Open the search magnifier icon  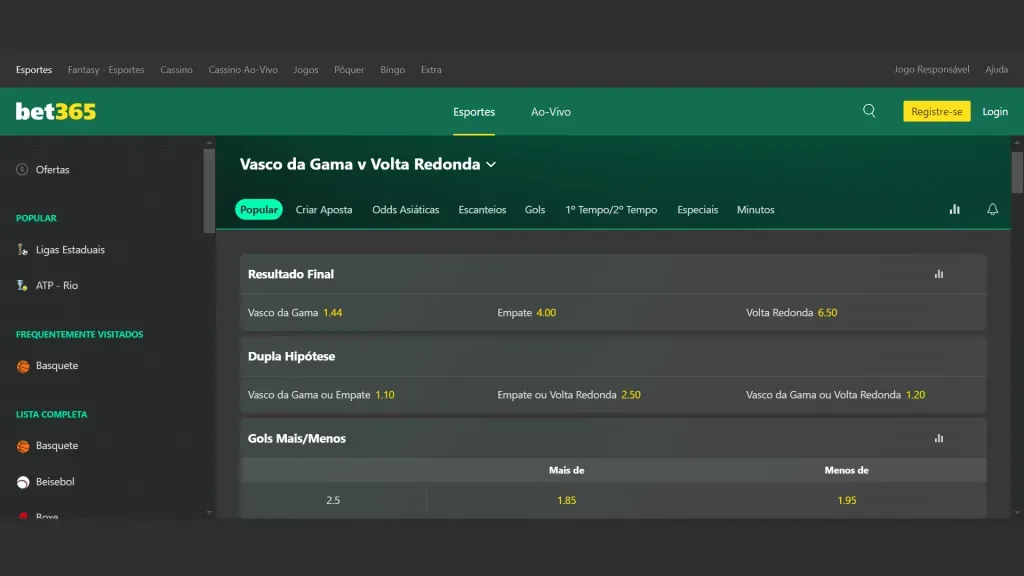[868, 111]
